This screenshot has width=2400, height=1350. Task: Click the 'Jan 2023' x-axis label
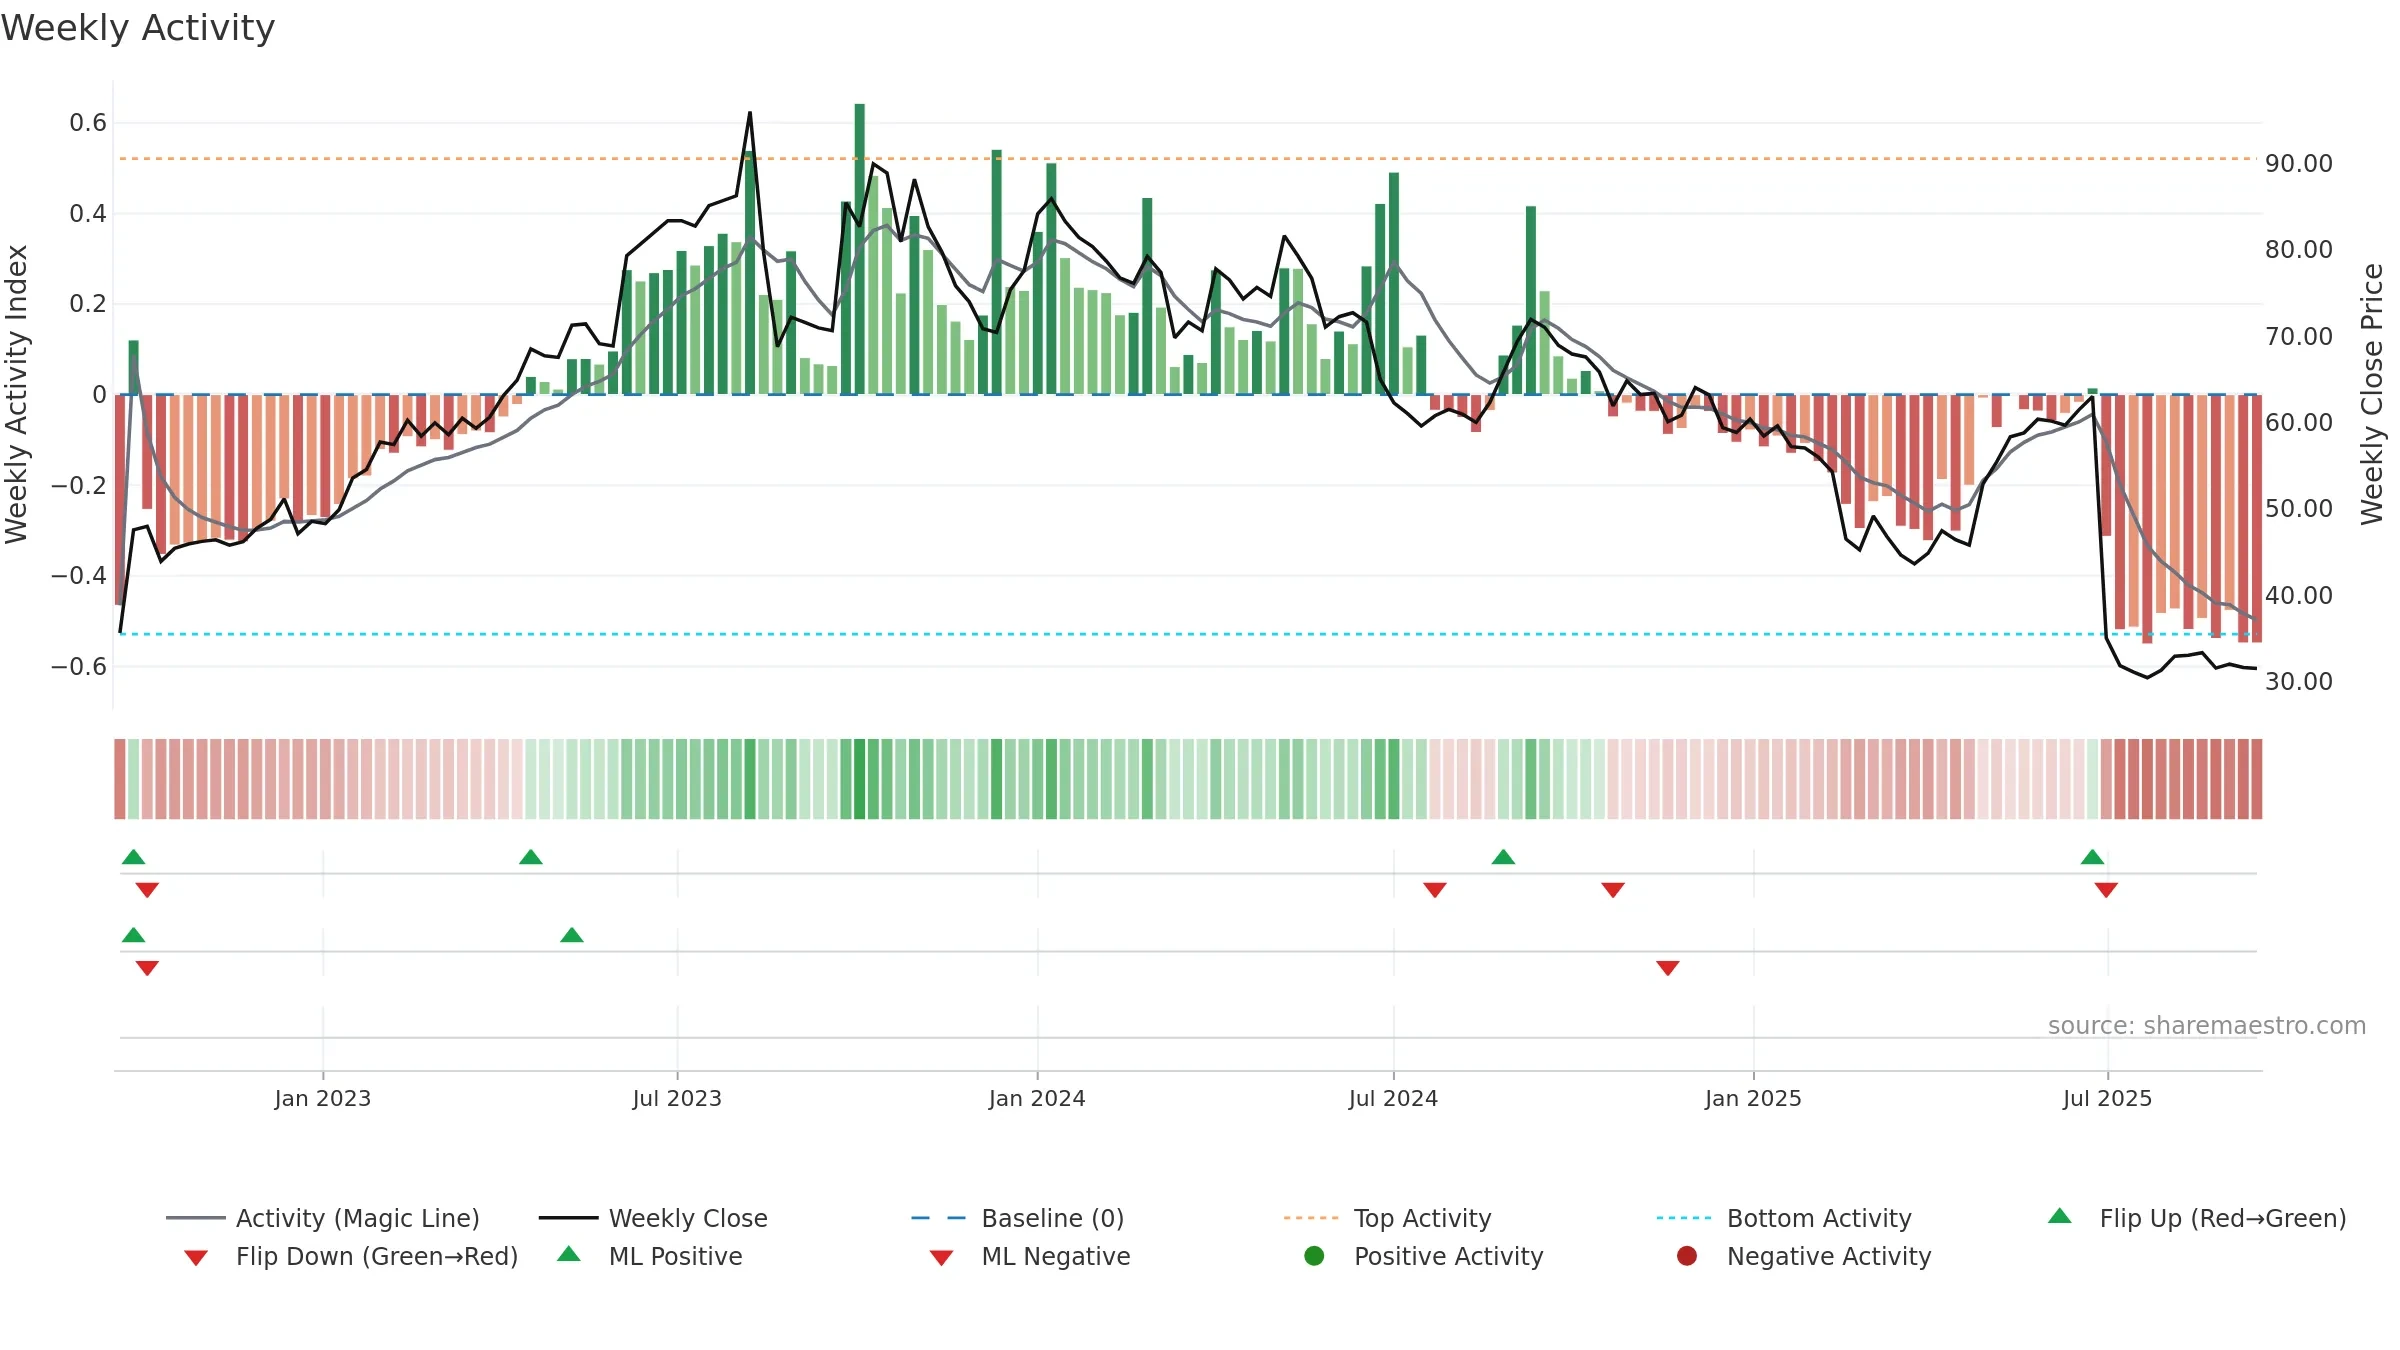323,1098
